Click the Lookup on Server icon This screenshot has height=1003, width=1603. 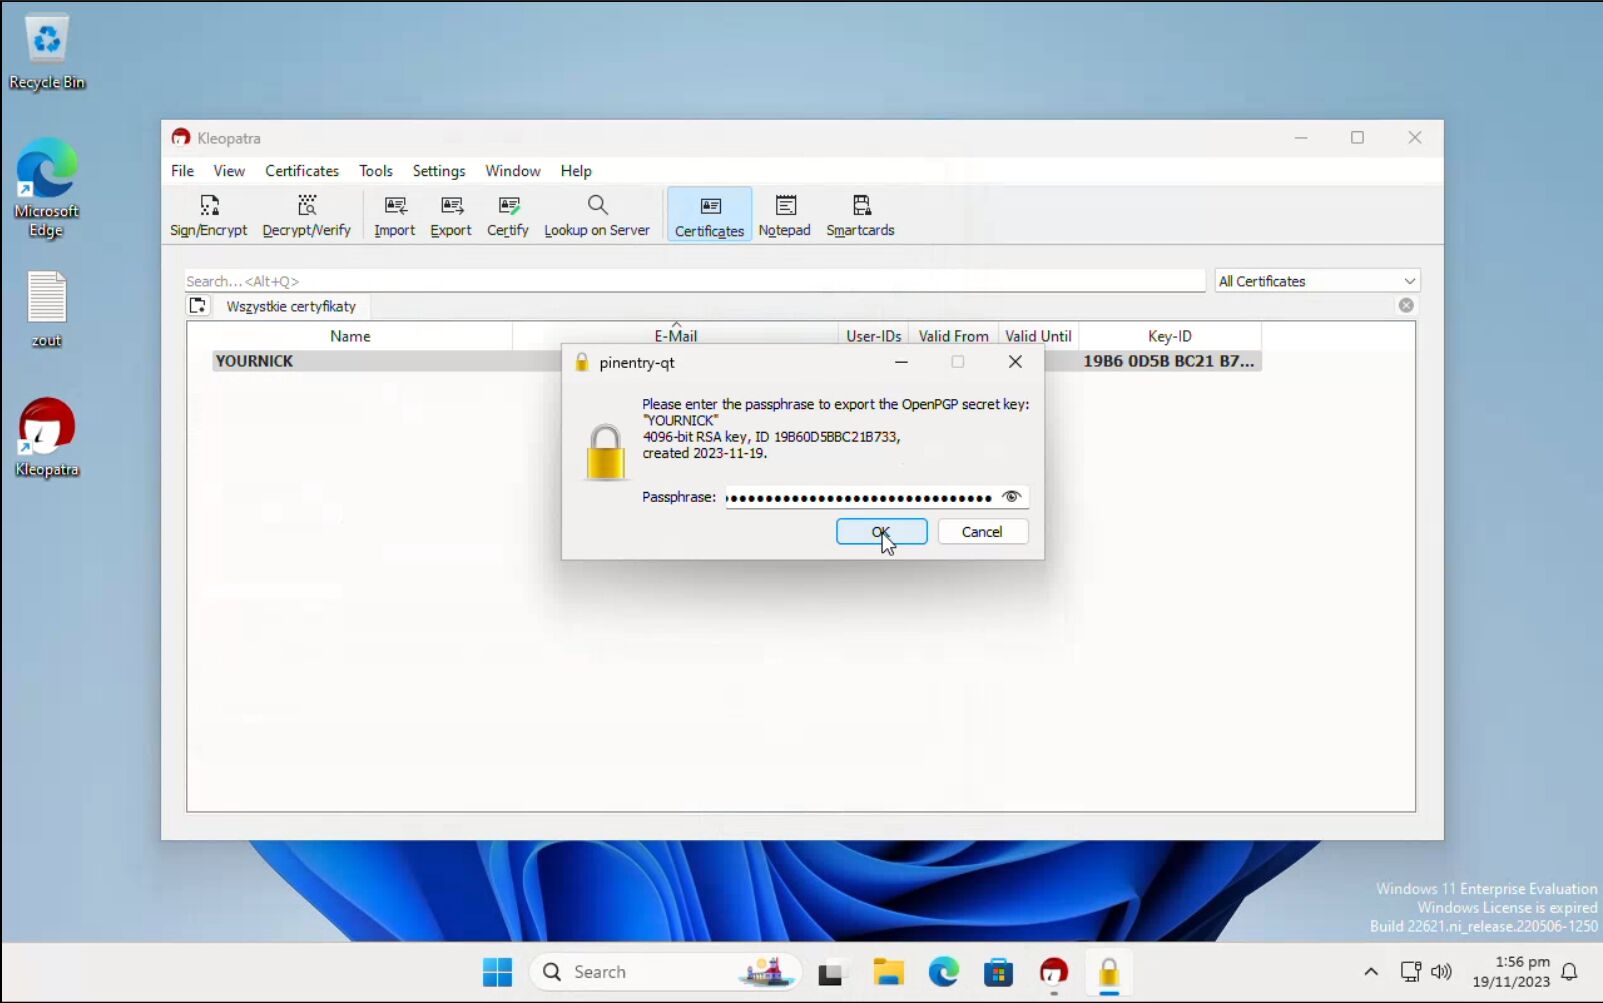(x=597, y=214)
